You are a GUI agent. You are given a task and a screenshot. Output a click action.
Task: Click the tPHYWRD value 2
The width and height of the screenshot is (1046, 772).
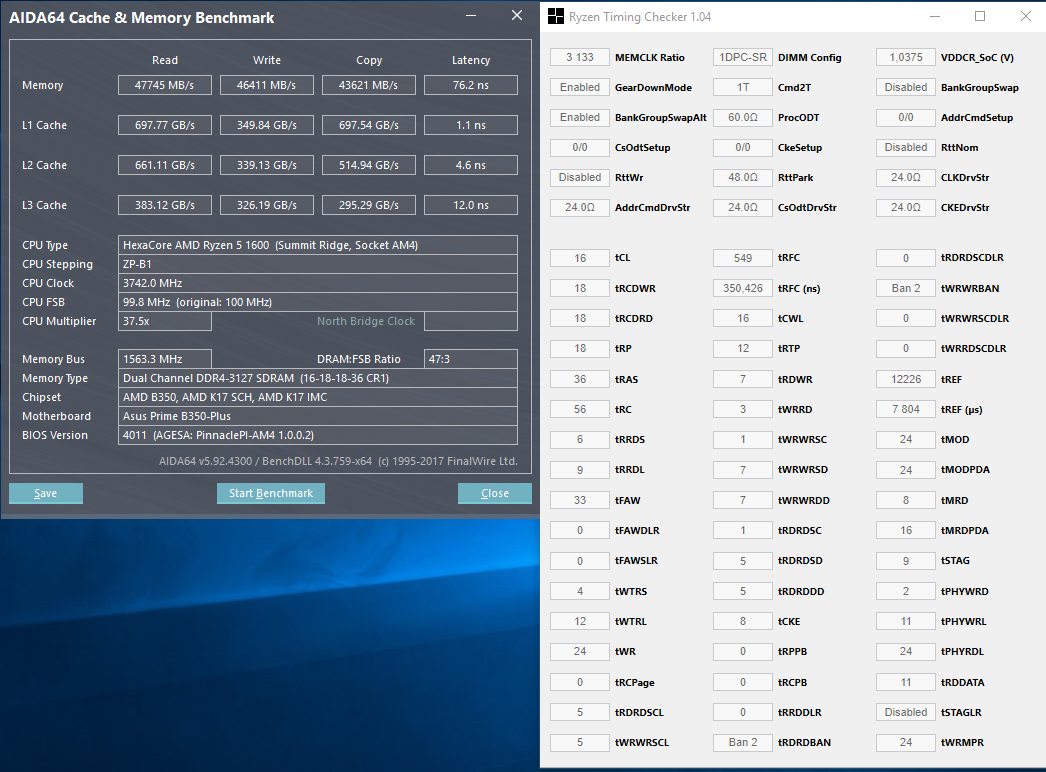(906, 591)
